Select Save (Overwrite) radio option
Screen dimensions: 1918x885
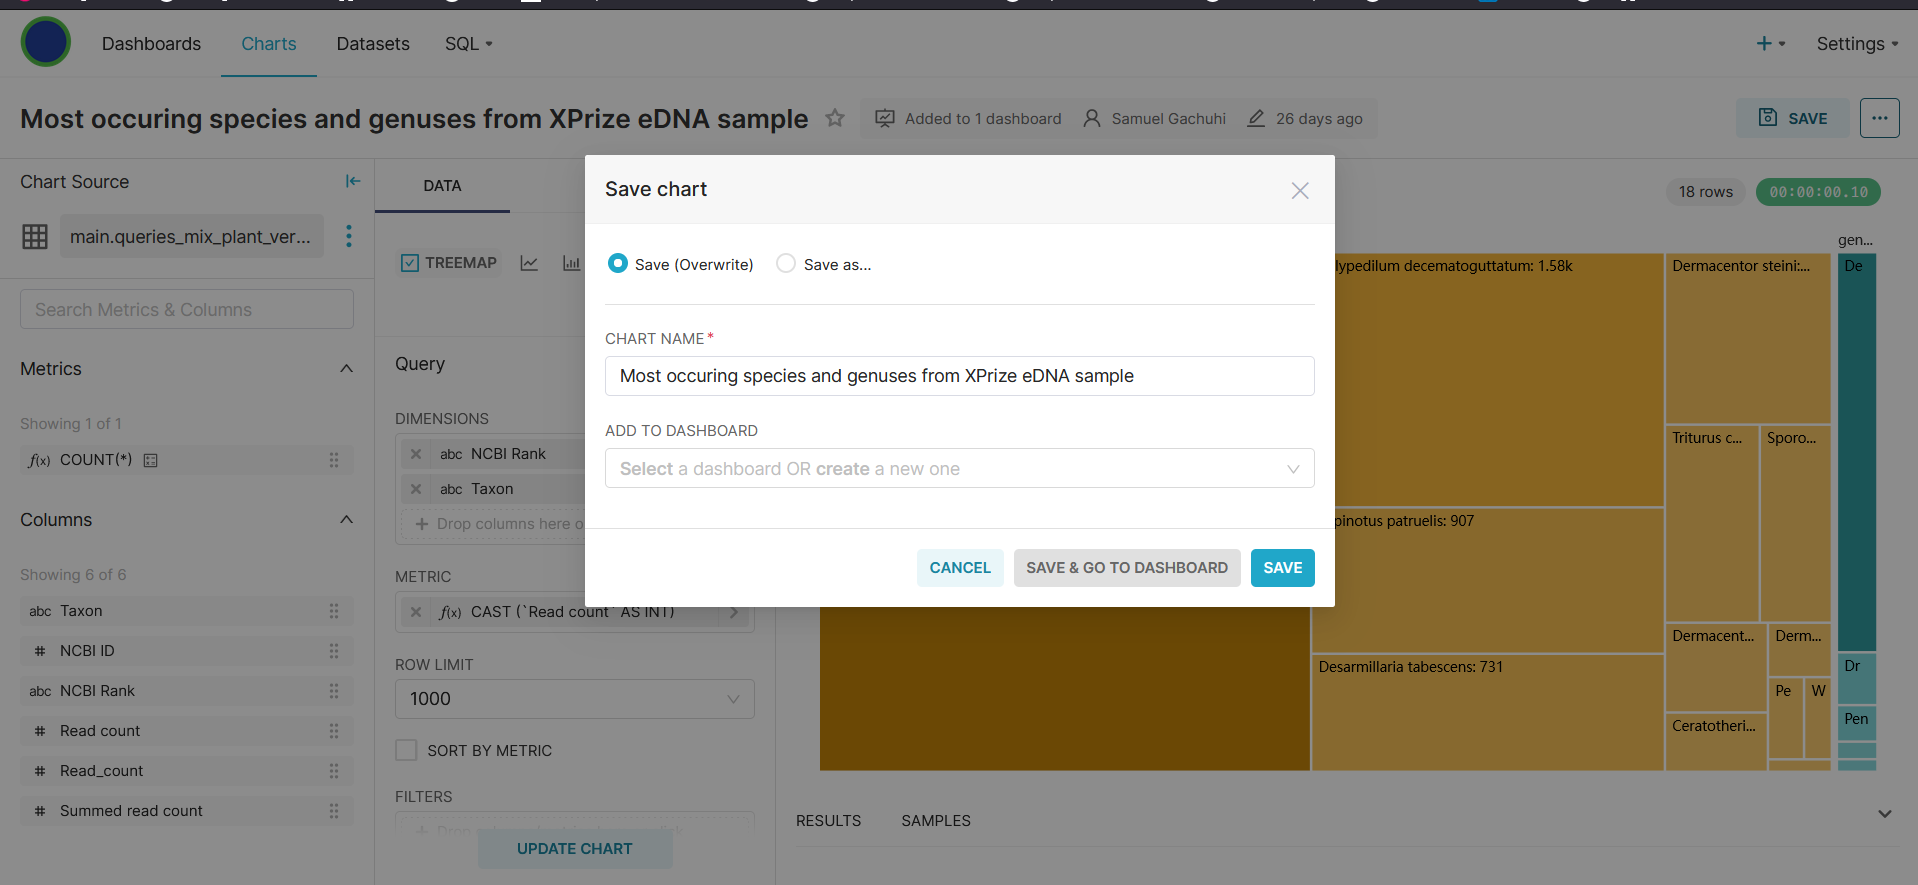[618, 263]
